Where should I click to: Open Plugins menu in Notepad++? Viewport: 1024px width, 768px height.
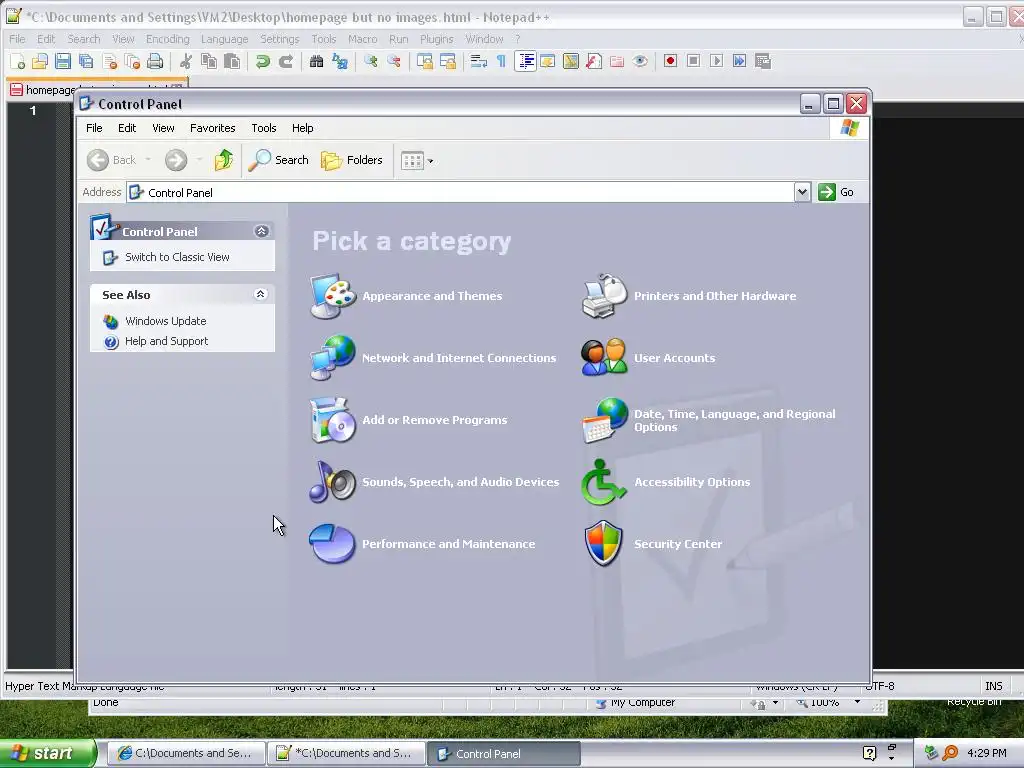[436, 39]
